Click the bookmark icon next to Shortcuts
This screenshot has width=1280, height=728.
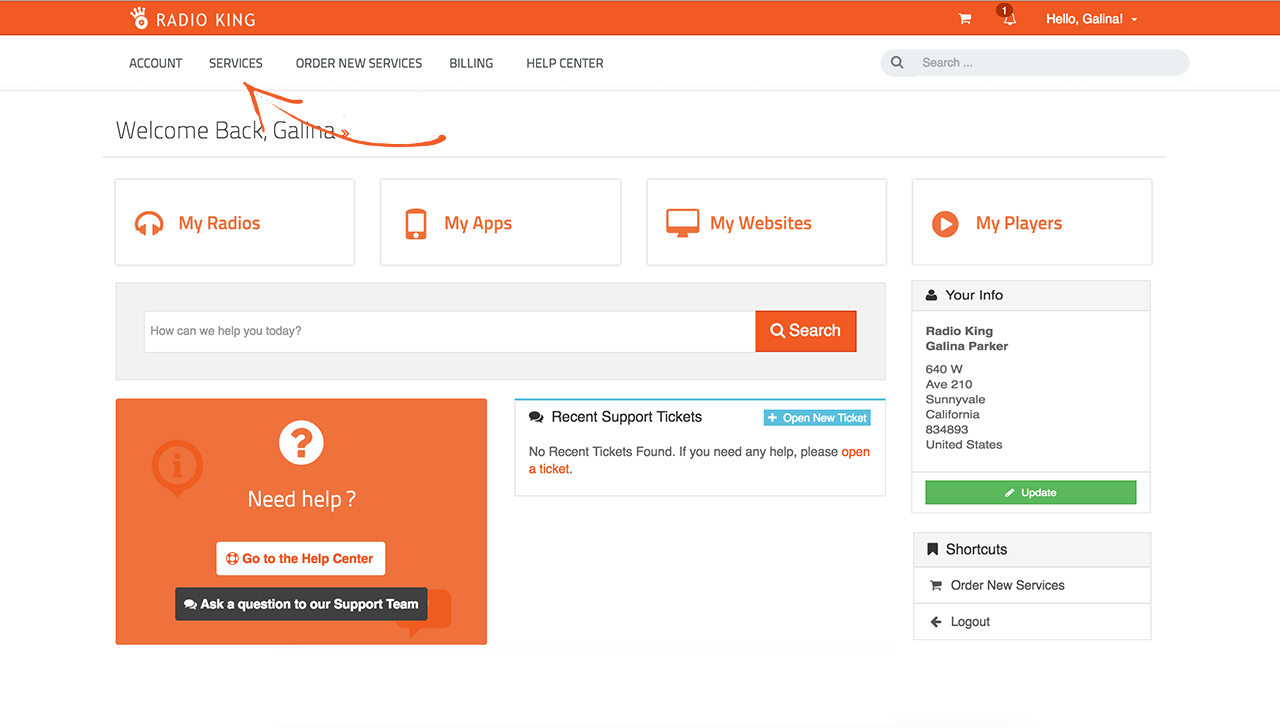tap(932, 549)
